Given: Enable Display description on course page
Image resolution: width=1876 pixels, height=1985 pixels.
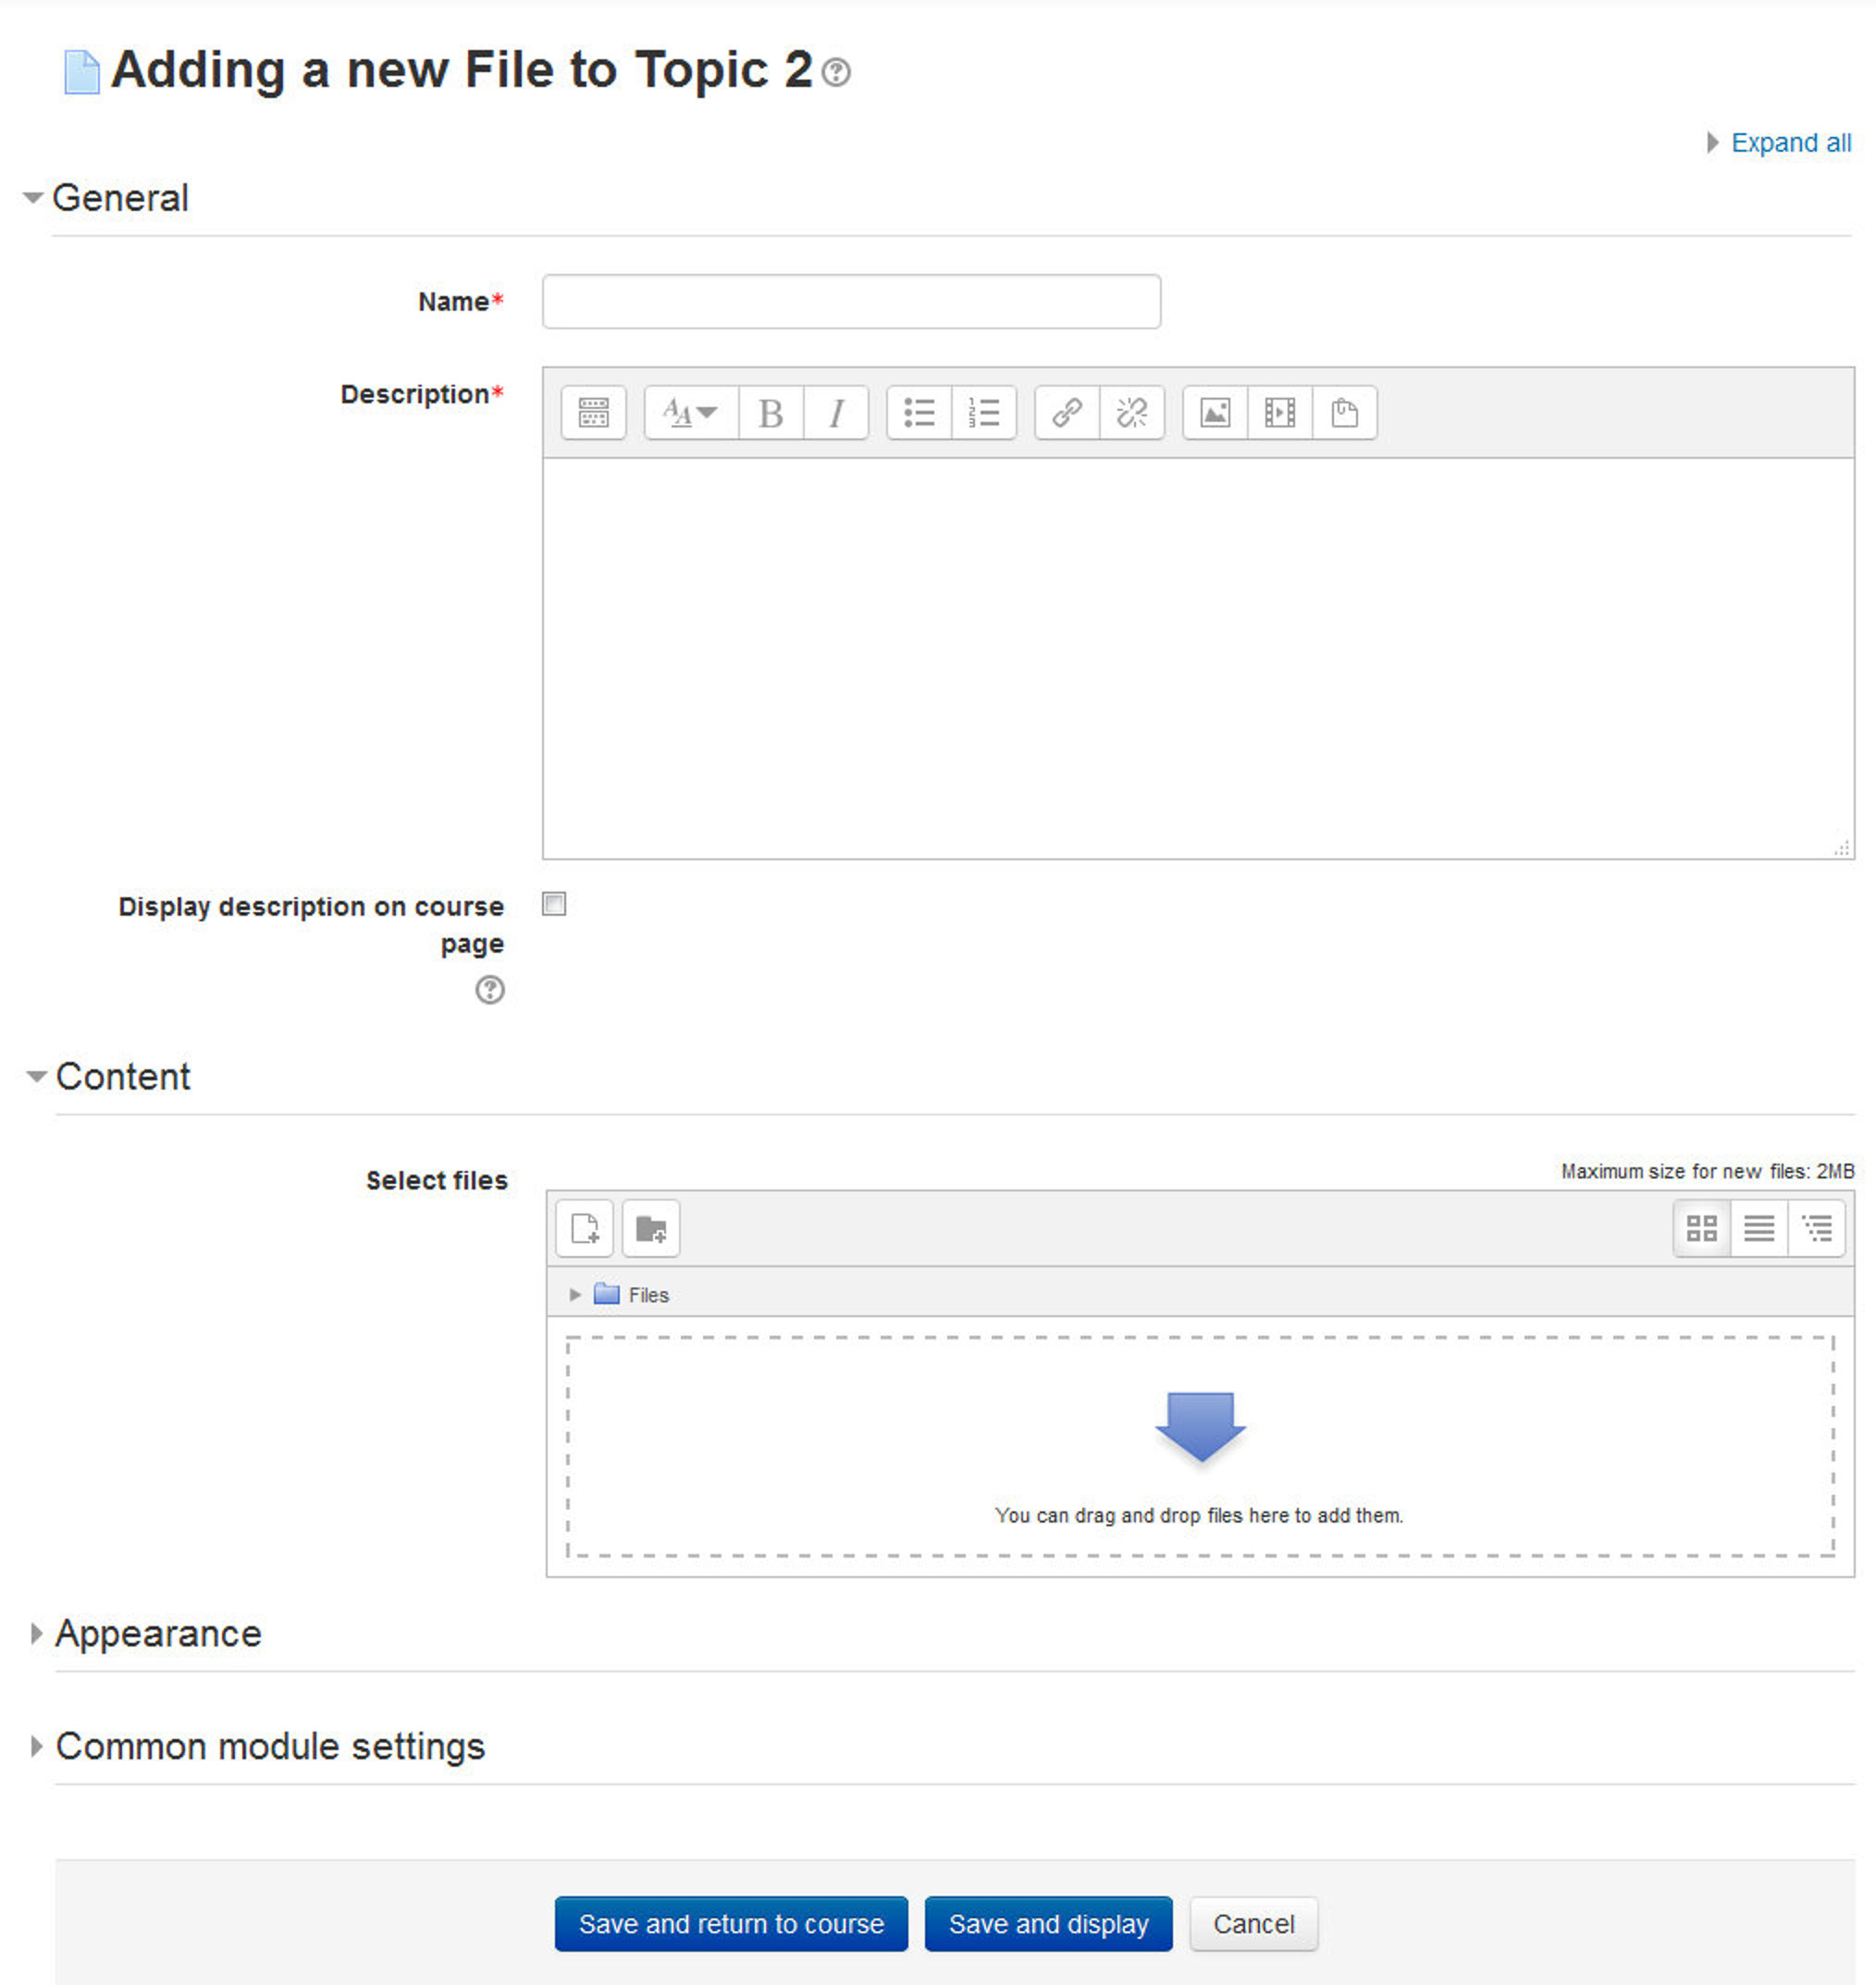Looking at the screenshot, I should 553,904.
